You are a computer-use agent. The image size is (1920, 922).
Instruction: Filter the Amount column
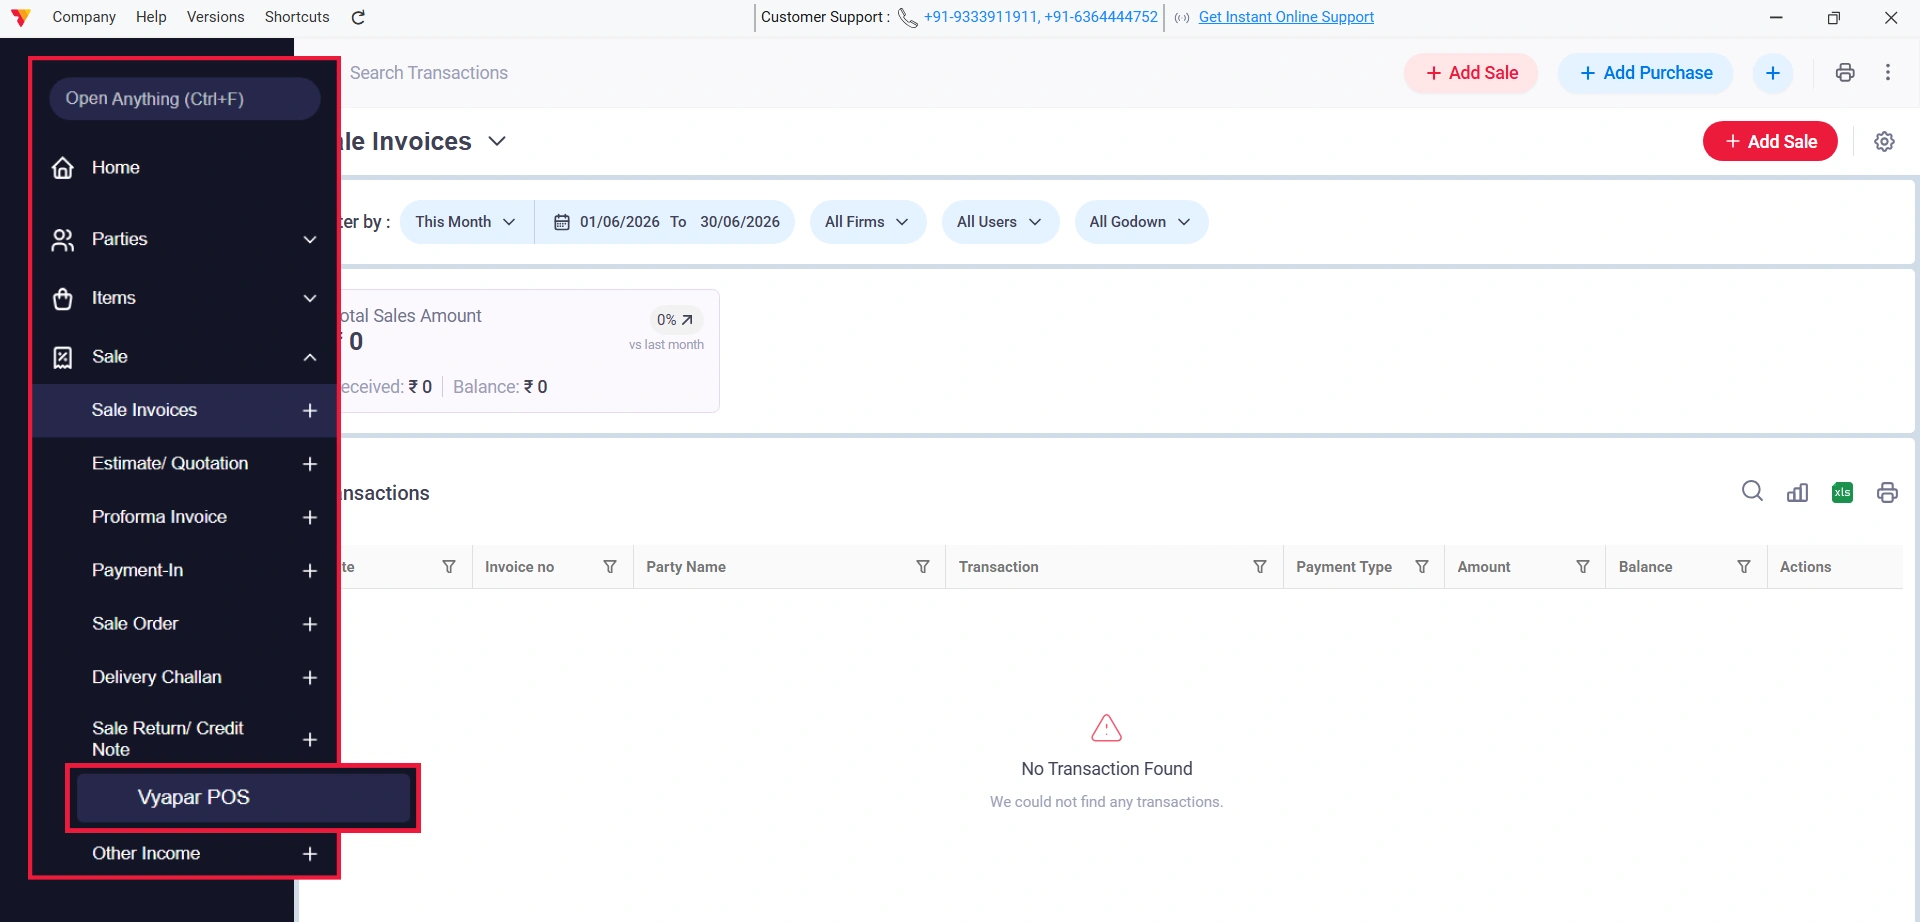pos(1583,567)
